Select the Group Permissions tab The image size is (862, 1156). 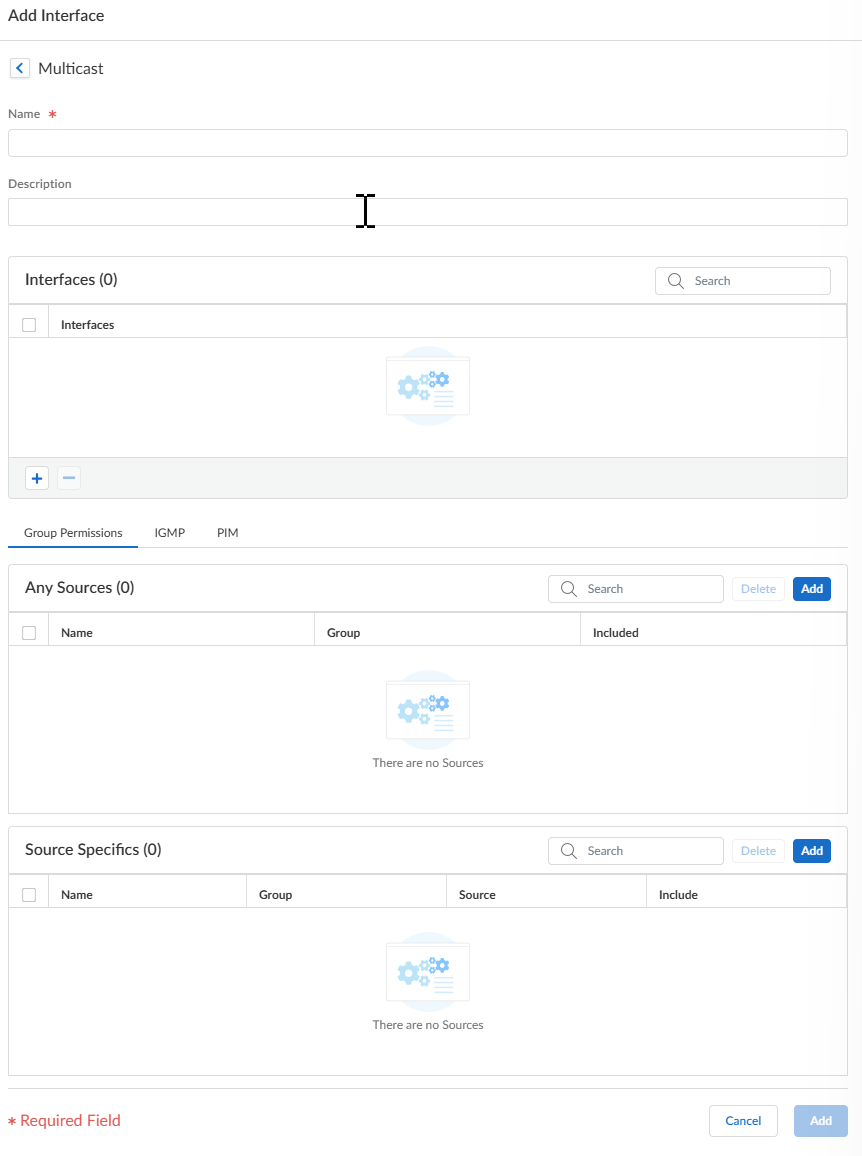(73, 533)
